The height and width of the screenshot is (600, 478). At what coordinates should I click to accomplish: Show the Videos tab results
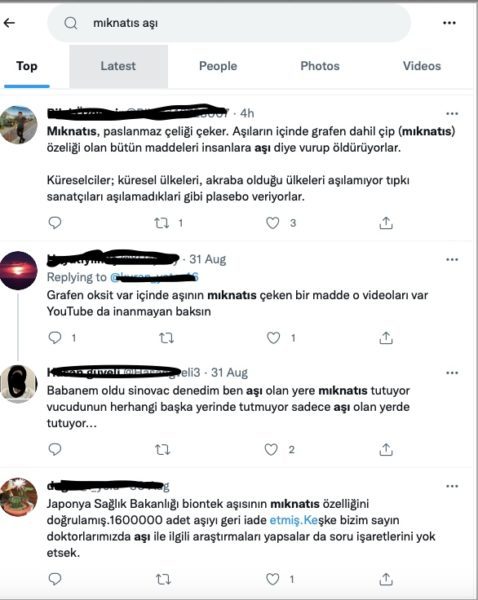pos(422,66)
